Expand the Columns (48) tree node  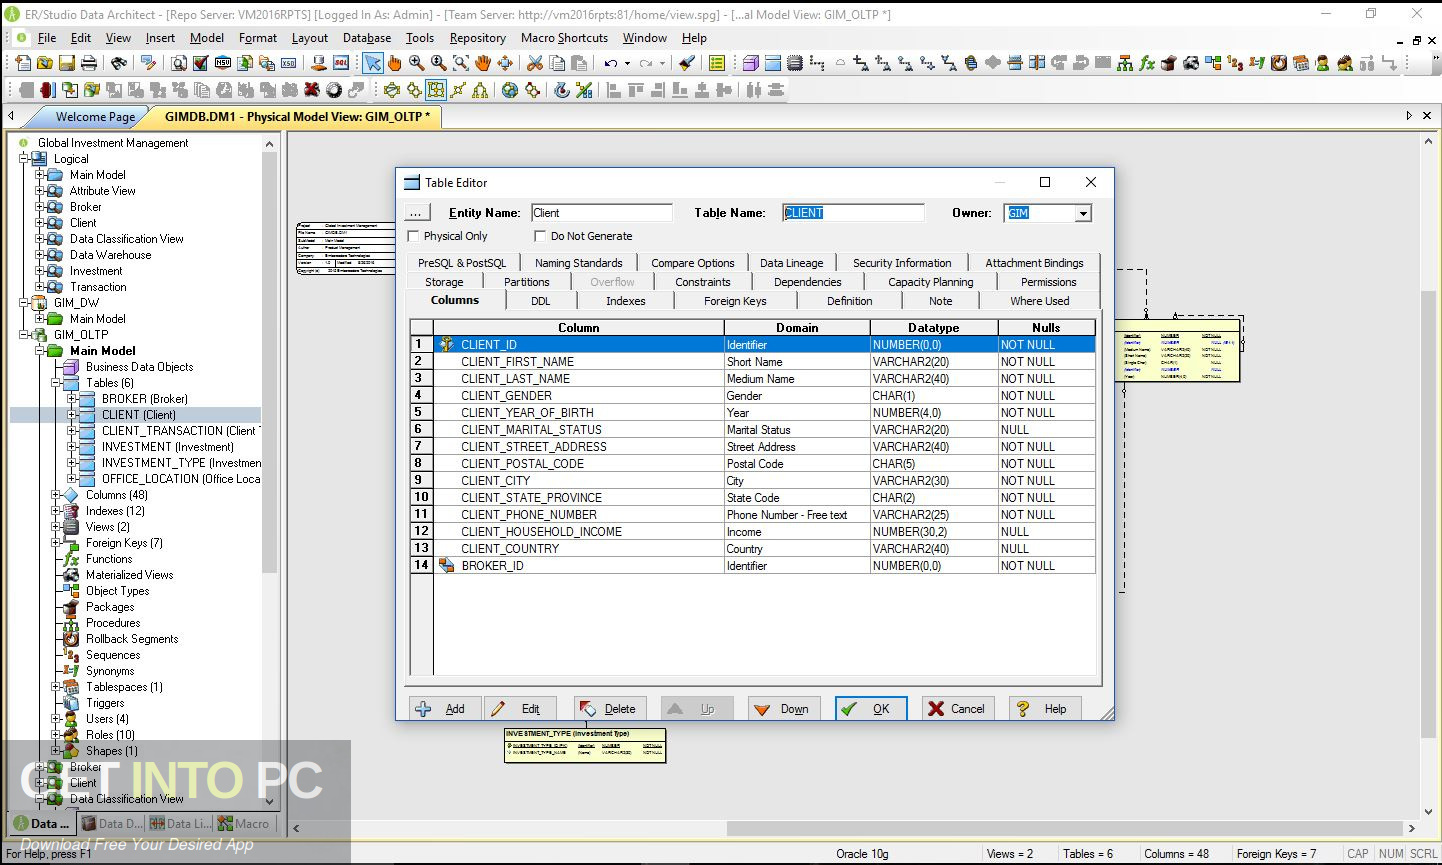(x=56, y=495)
